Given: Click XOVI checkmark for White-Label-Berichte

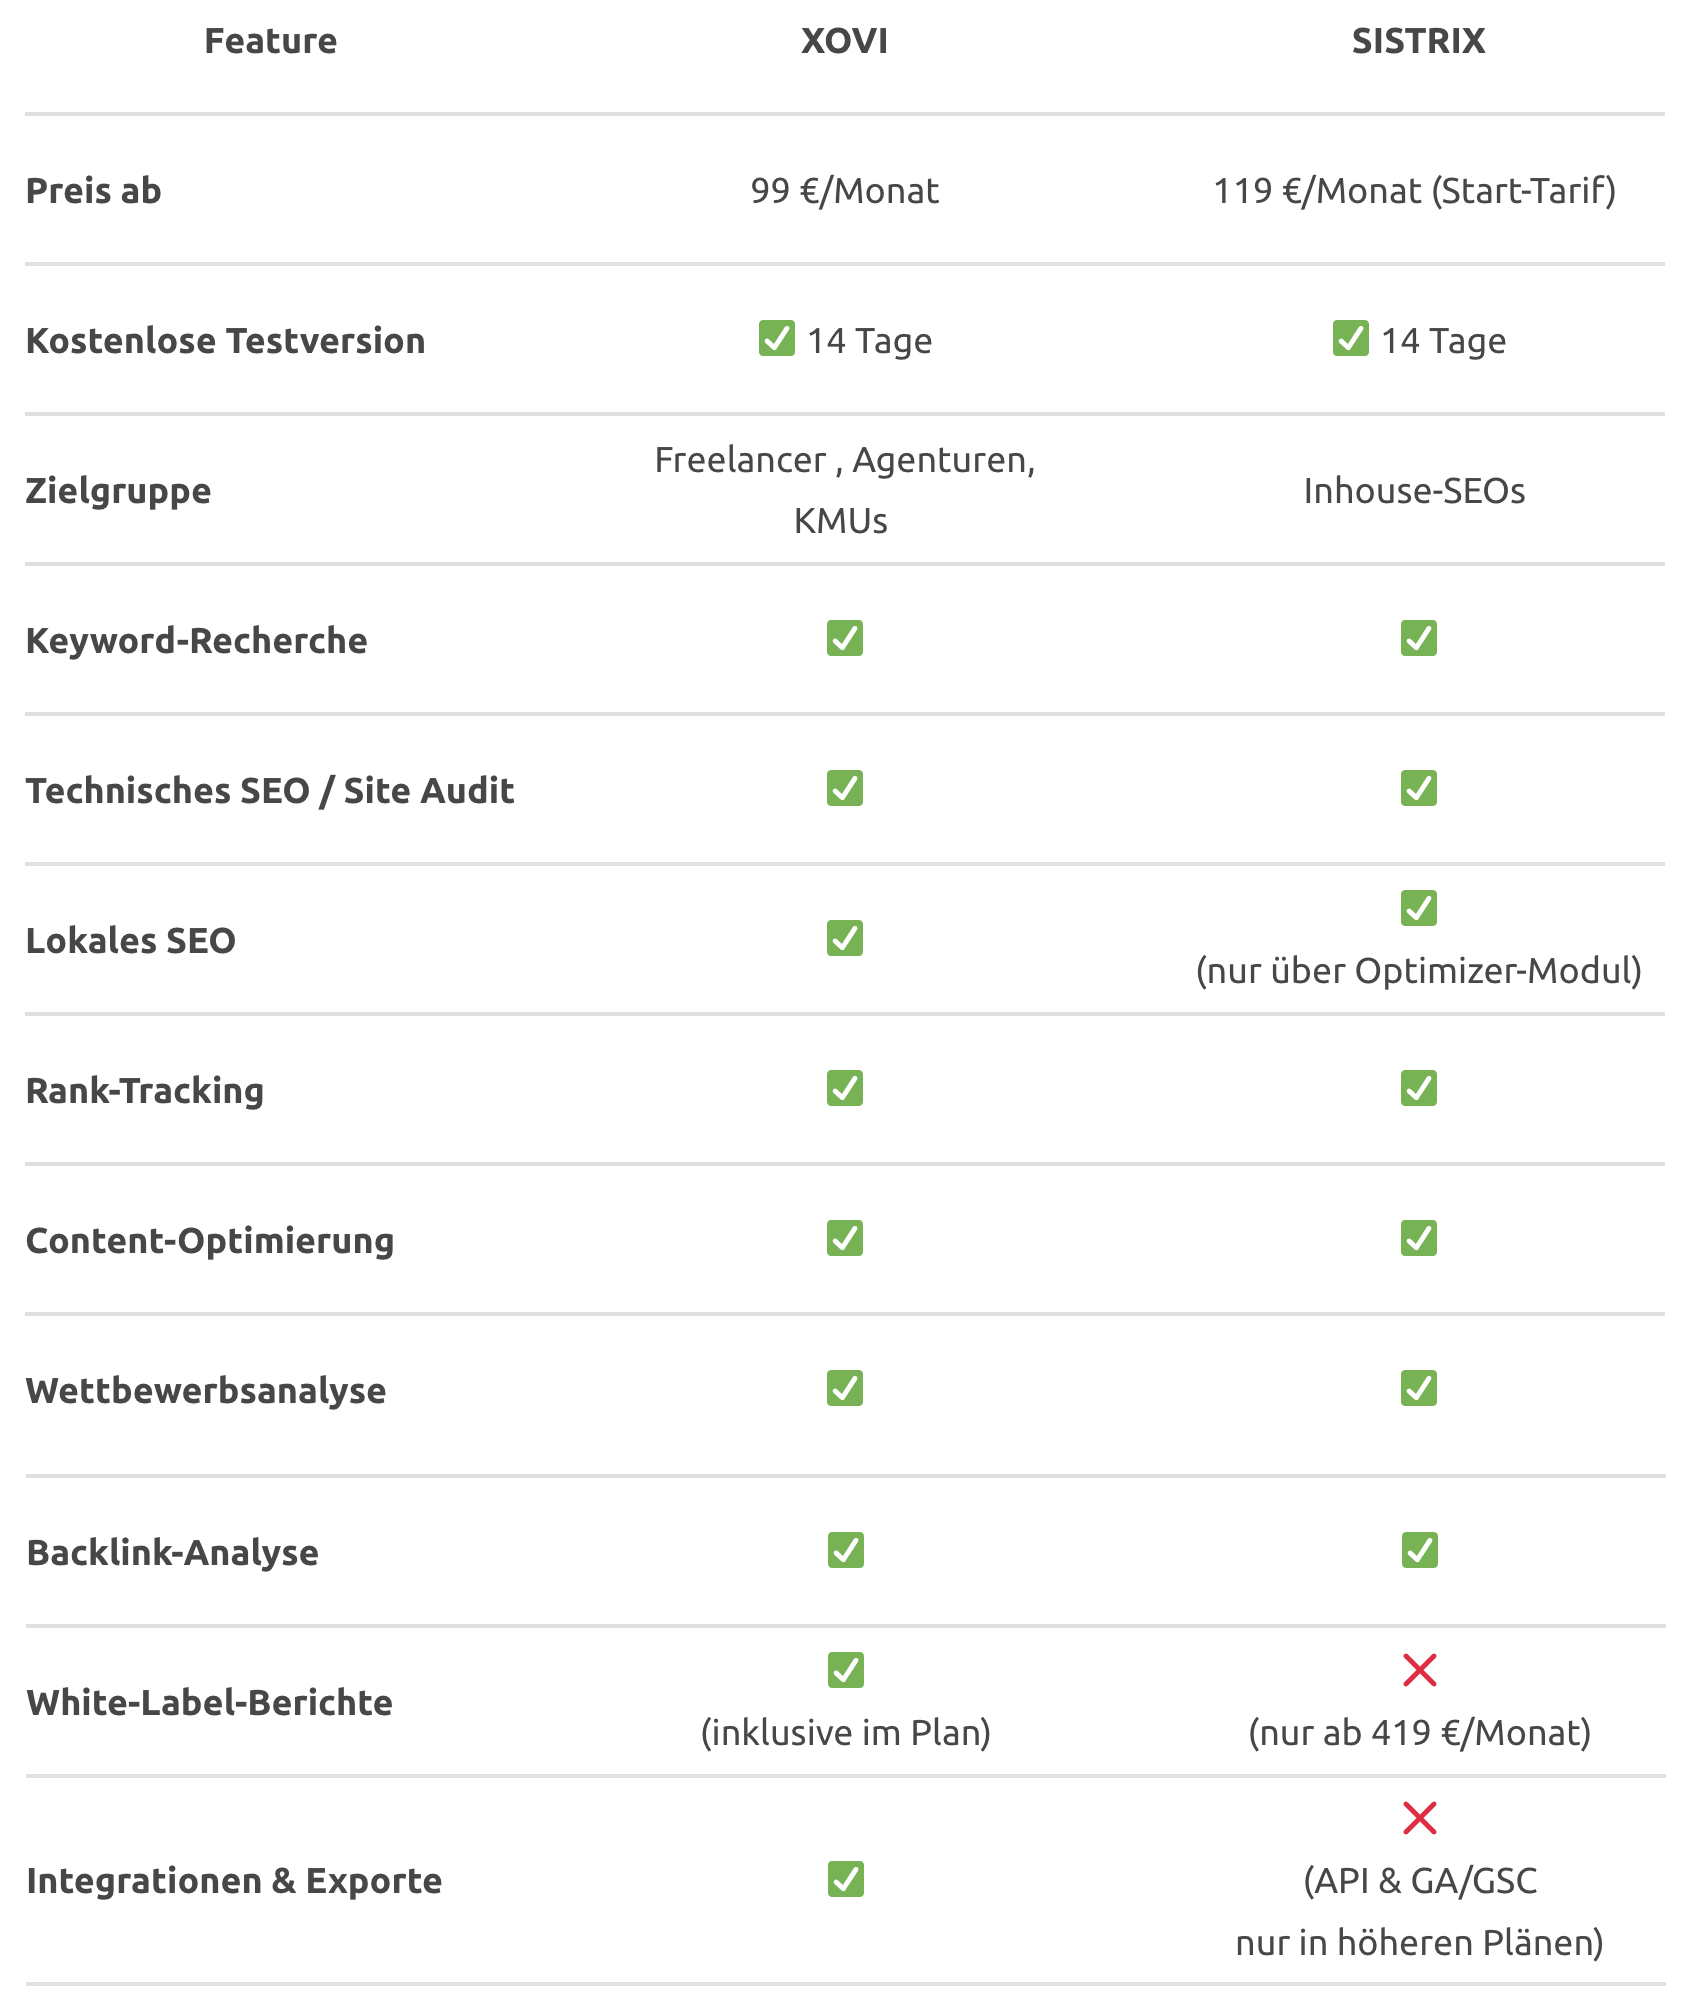Looking at the screenshot, I should pyautogui.click(x=845, y=1670).
